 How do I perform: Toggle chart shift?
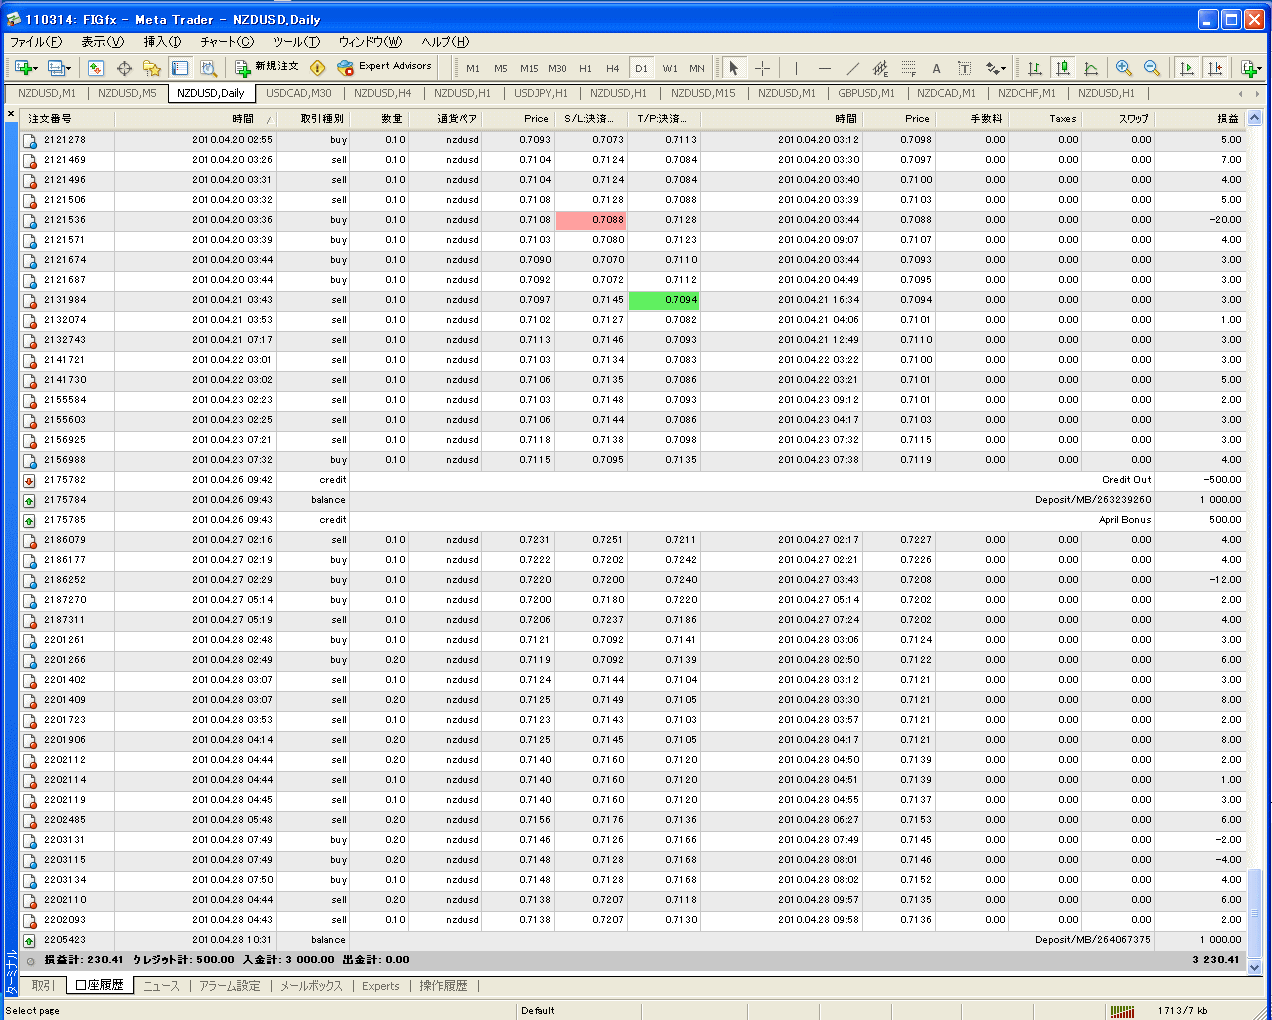pyautogui.click(x=1215, y=68)
